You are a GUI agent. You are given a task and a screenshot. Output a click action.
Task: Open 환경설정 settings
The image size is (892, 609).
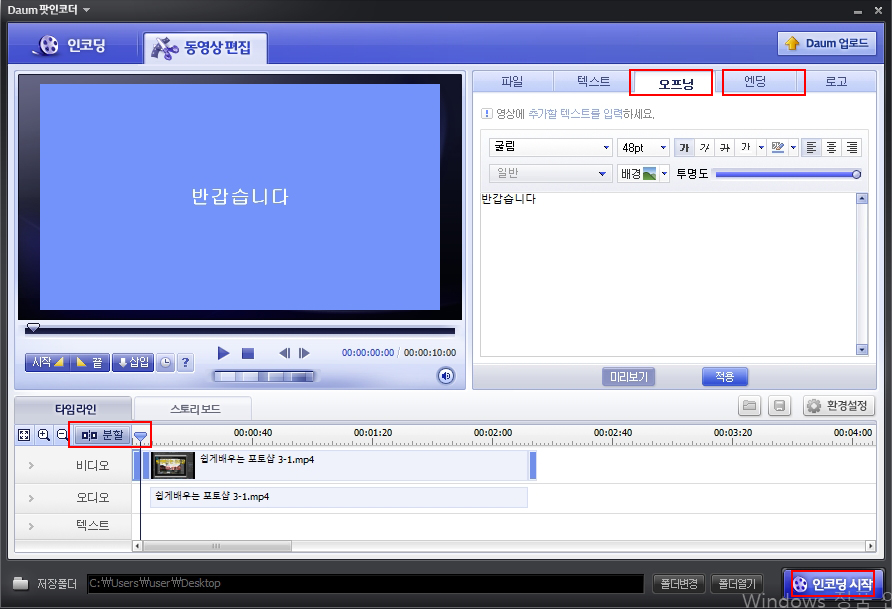tap(839, 406)
